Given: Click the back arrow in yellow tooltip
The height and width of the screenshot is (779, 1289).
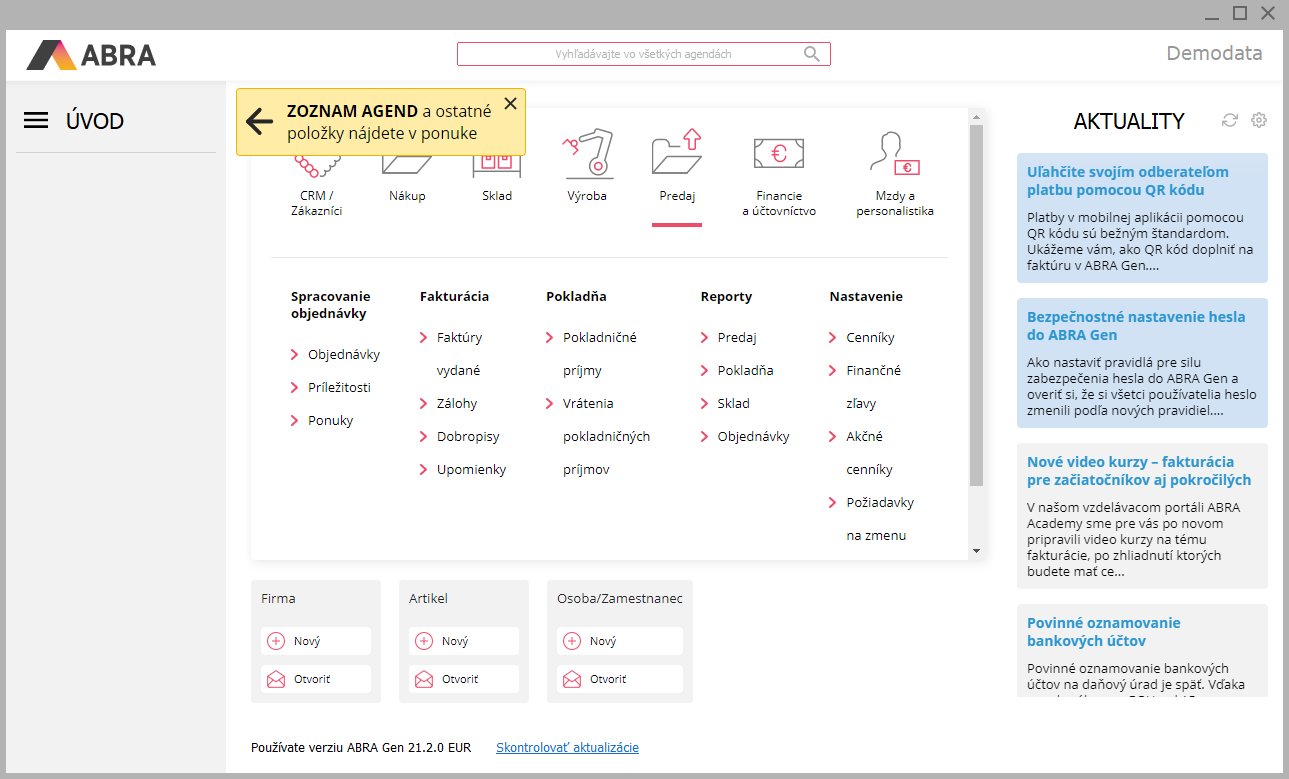Looking at the screenshot, I should pos(259,121).
